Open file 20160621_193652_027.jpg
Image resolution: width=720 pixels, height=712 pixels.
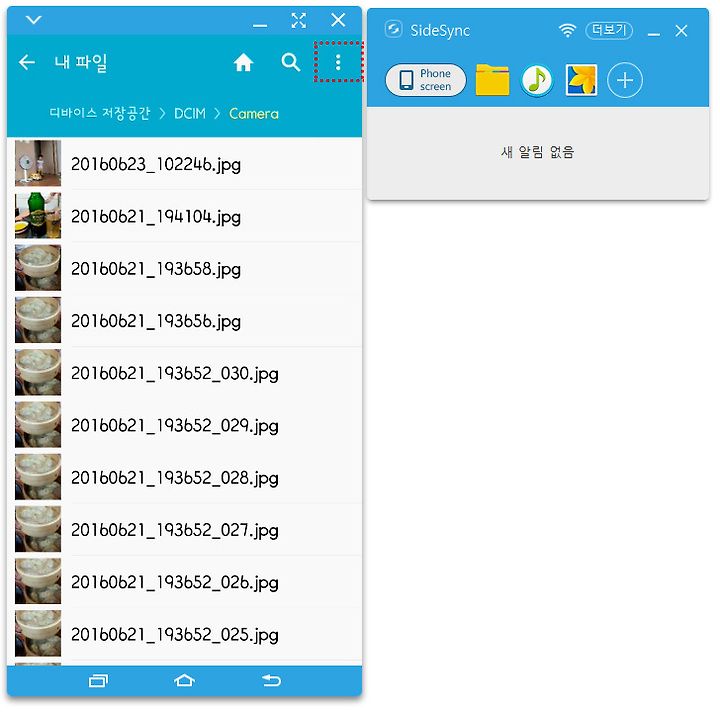[x=184, y=530]
